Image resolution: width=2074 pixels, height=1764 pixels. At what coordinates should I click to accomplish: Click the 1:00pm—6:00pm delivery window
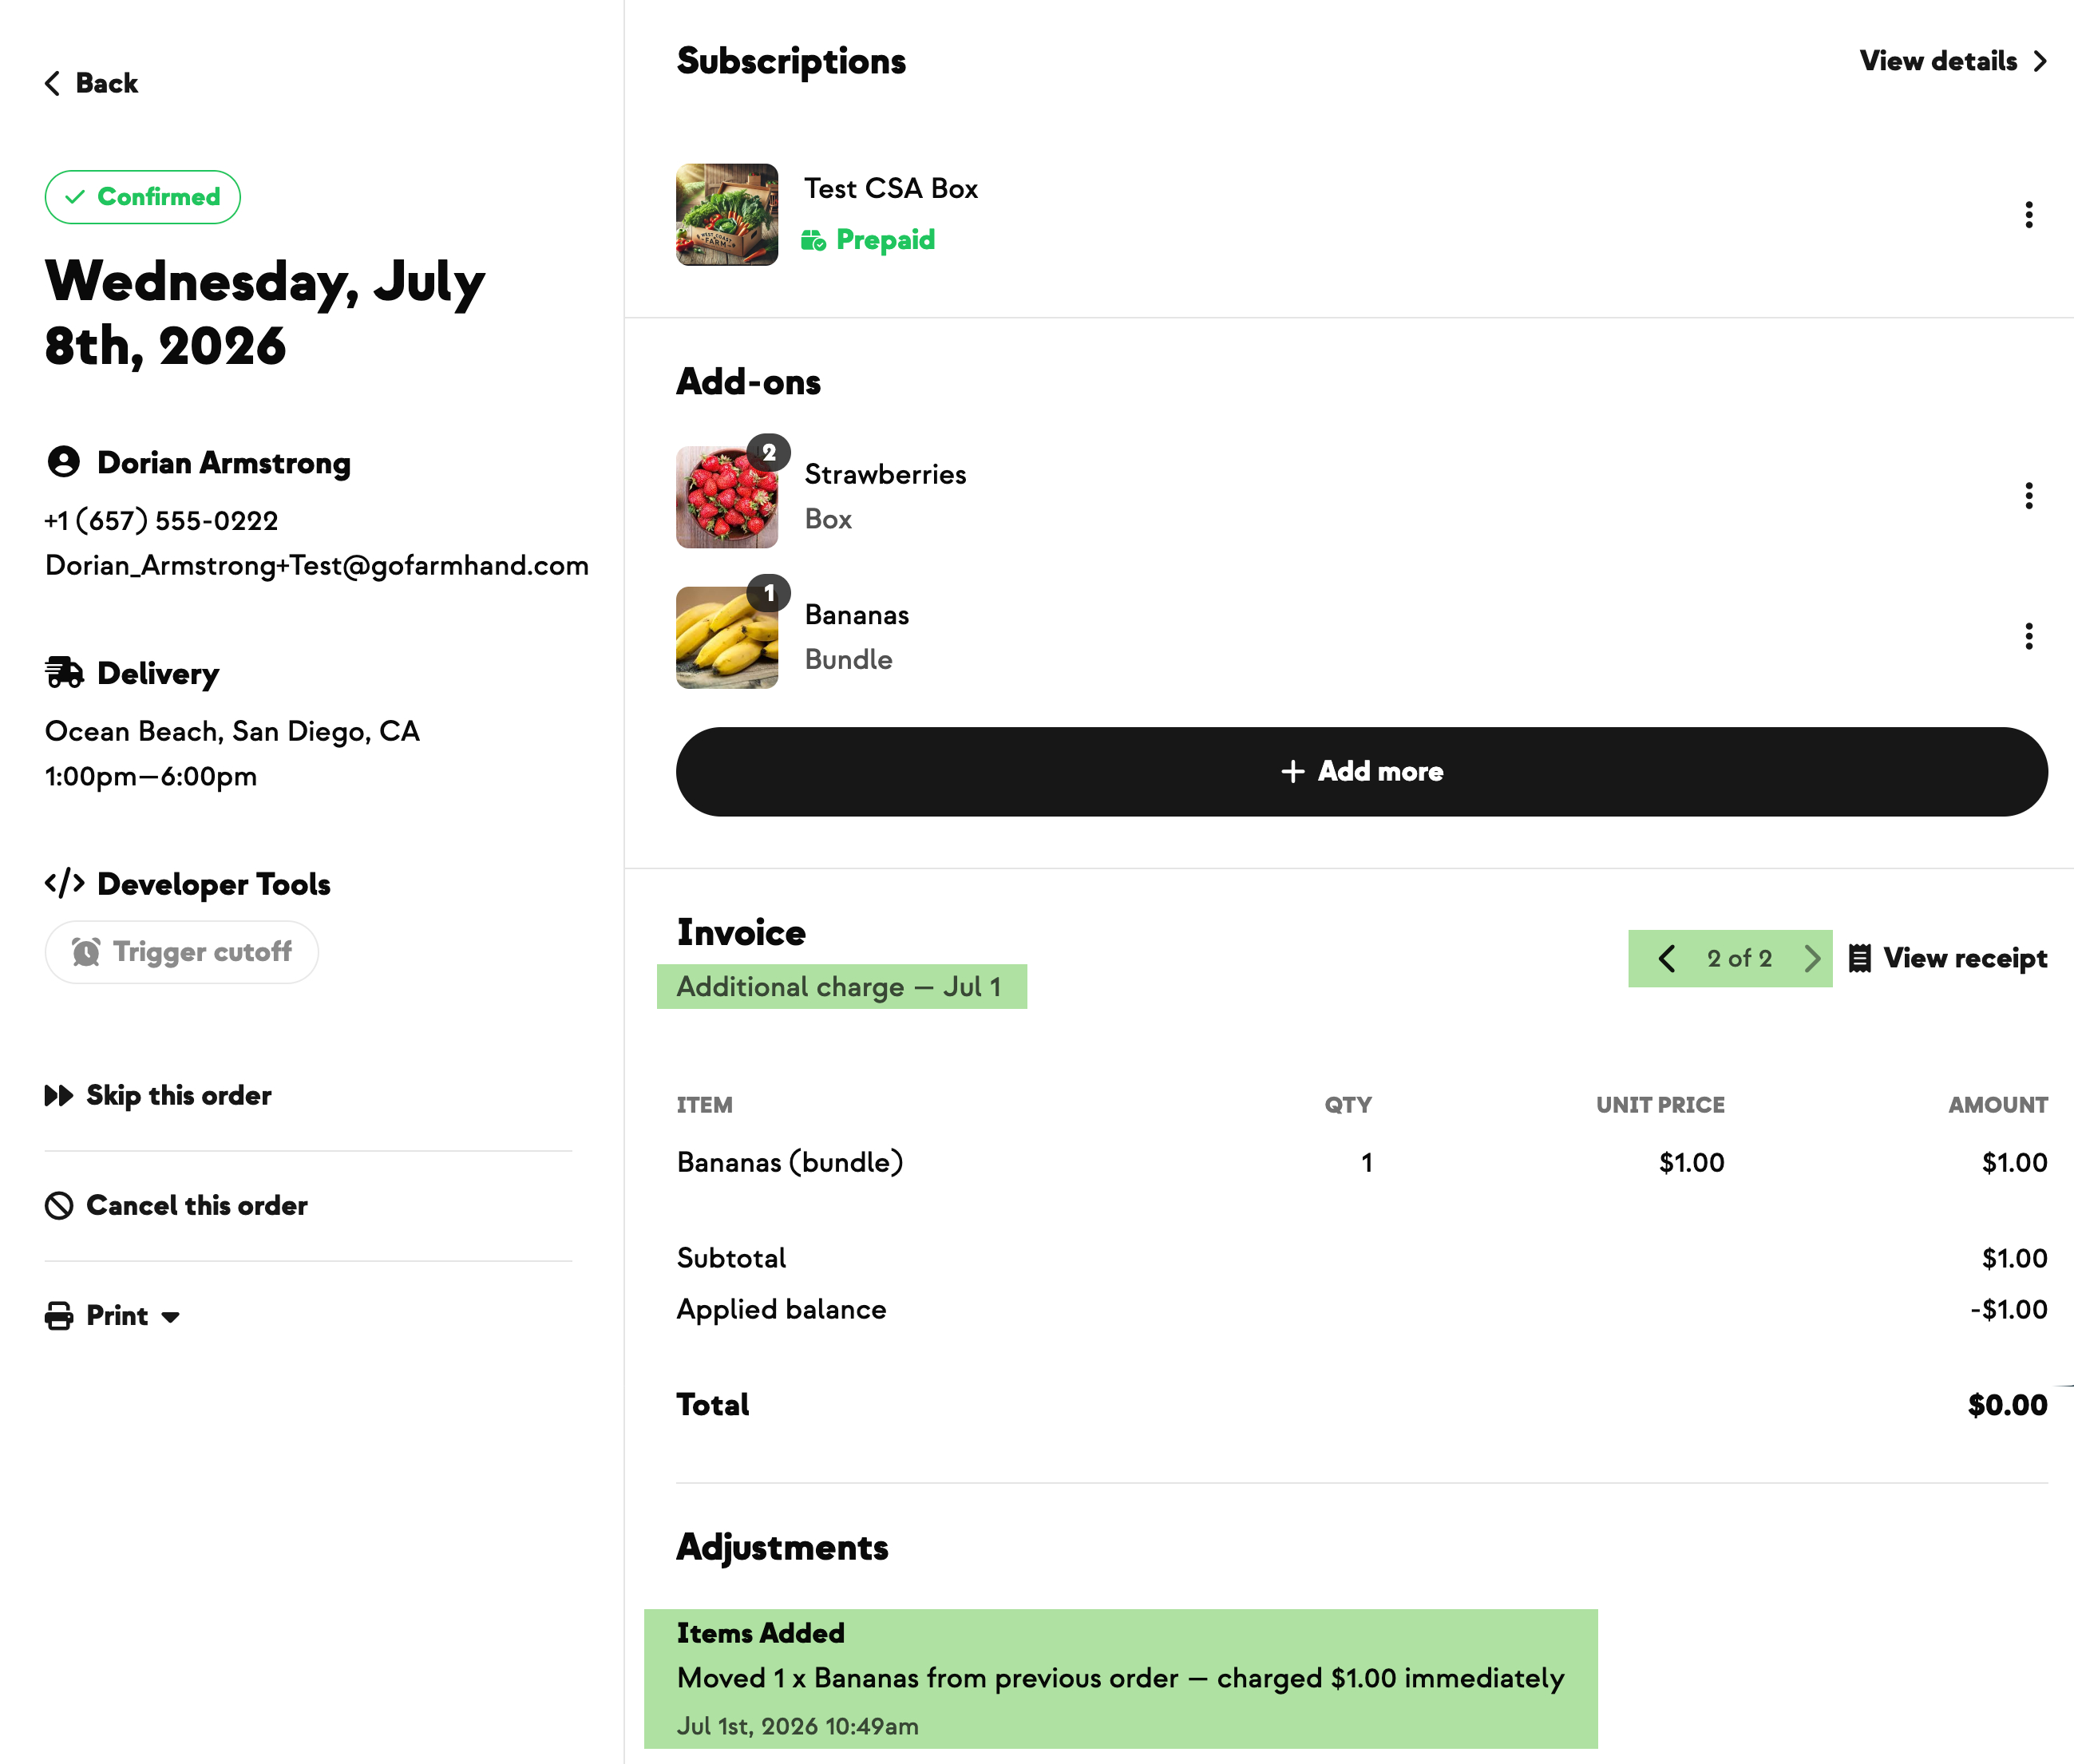[151, 777]
